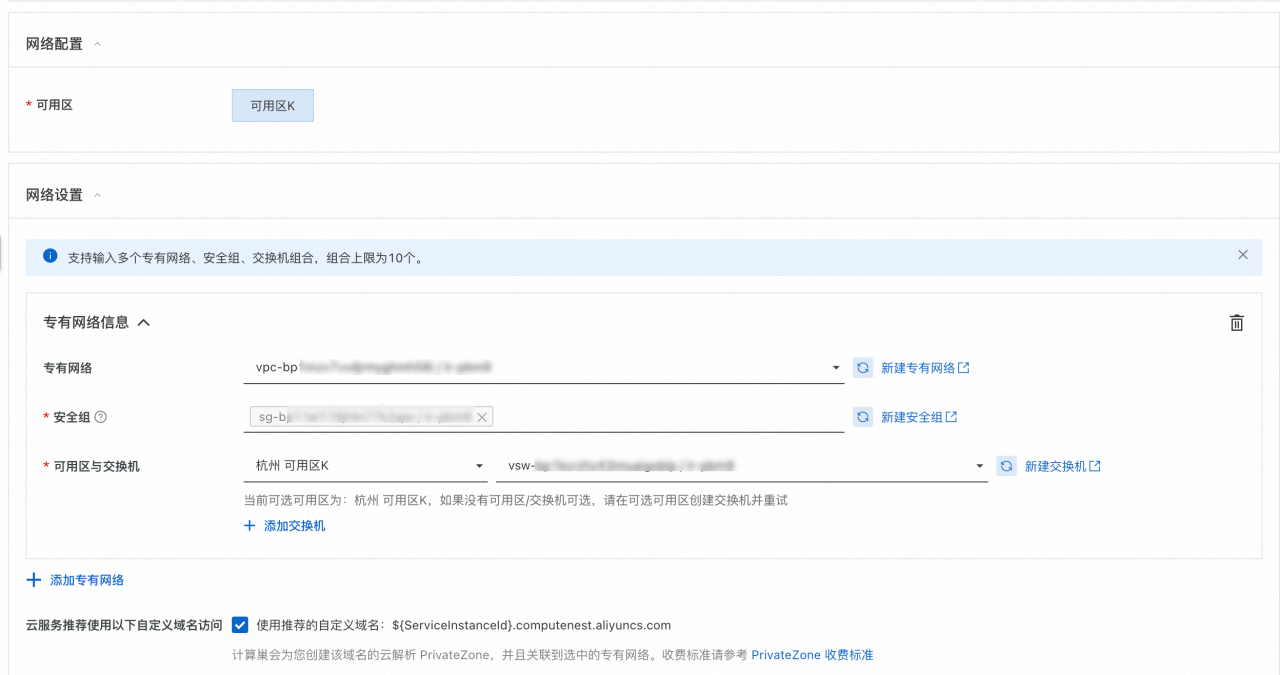Screen dimensions: 1280x675
Task: Refresh the 专有网络 VPC list
Action: tap(862, 367)
